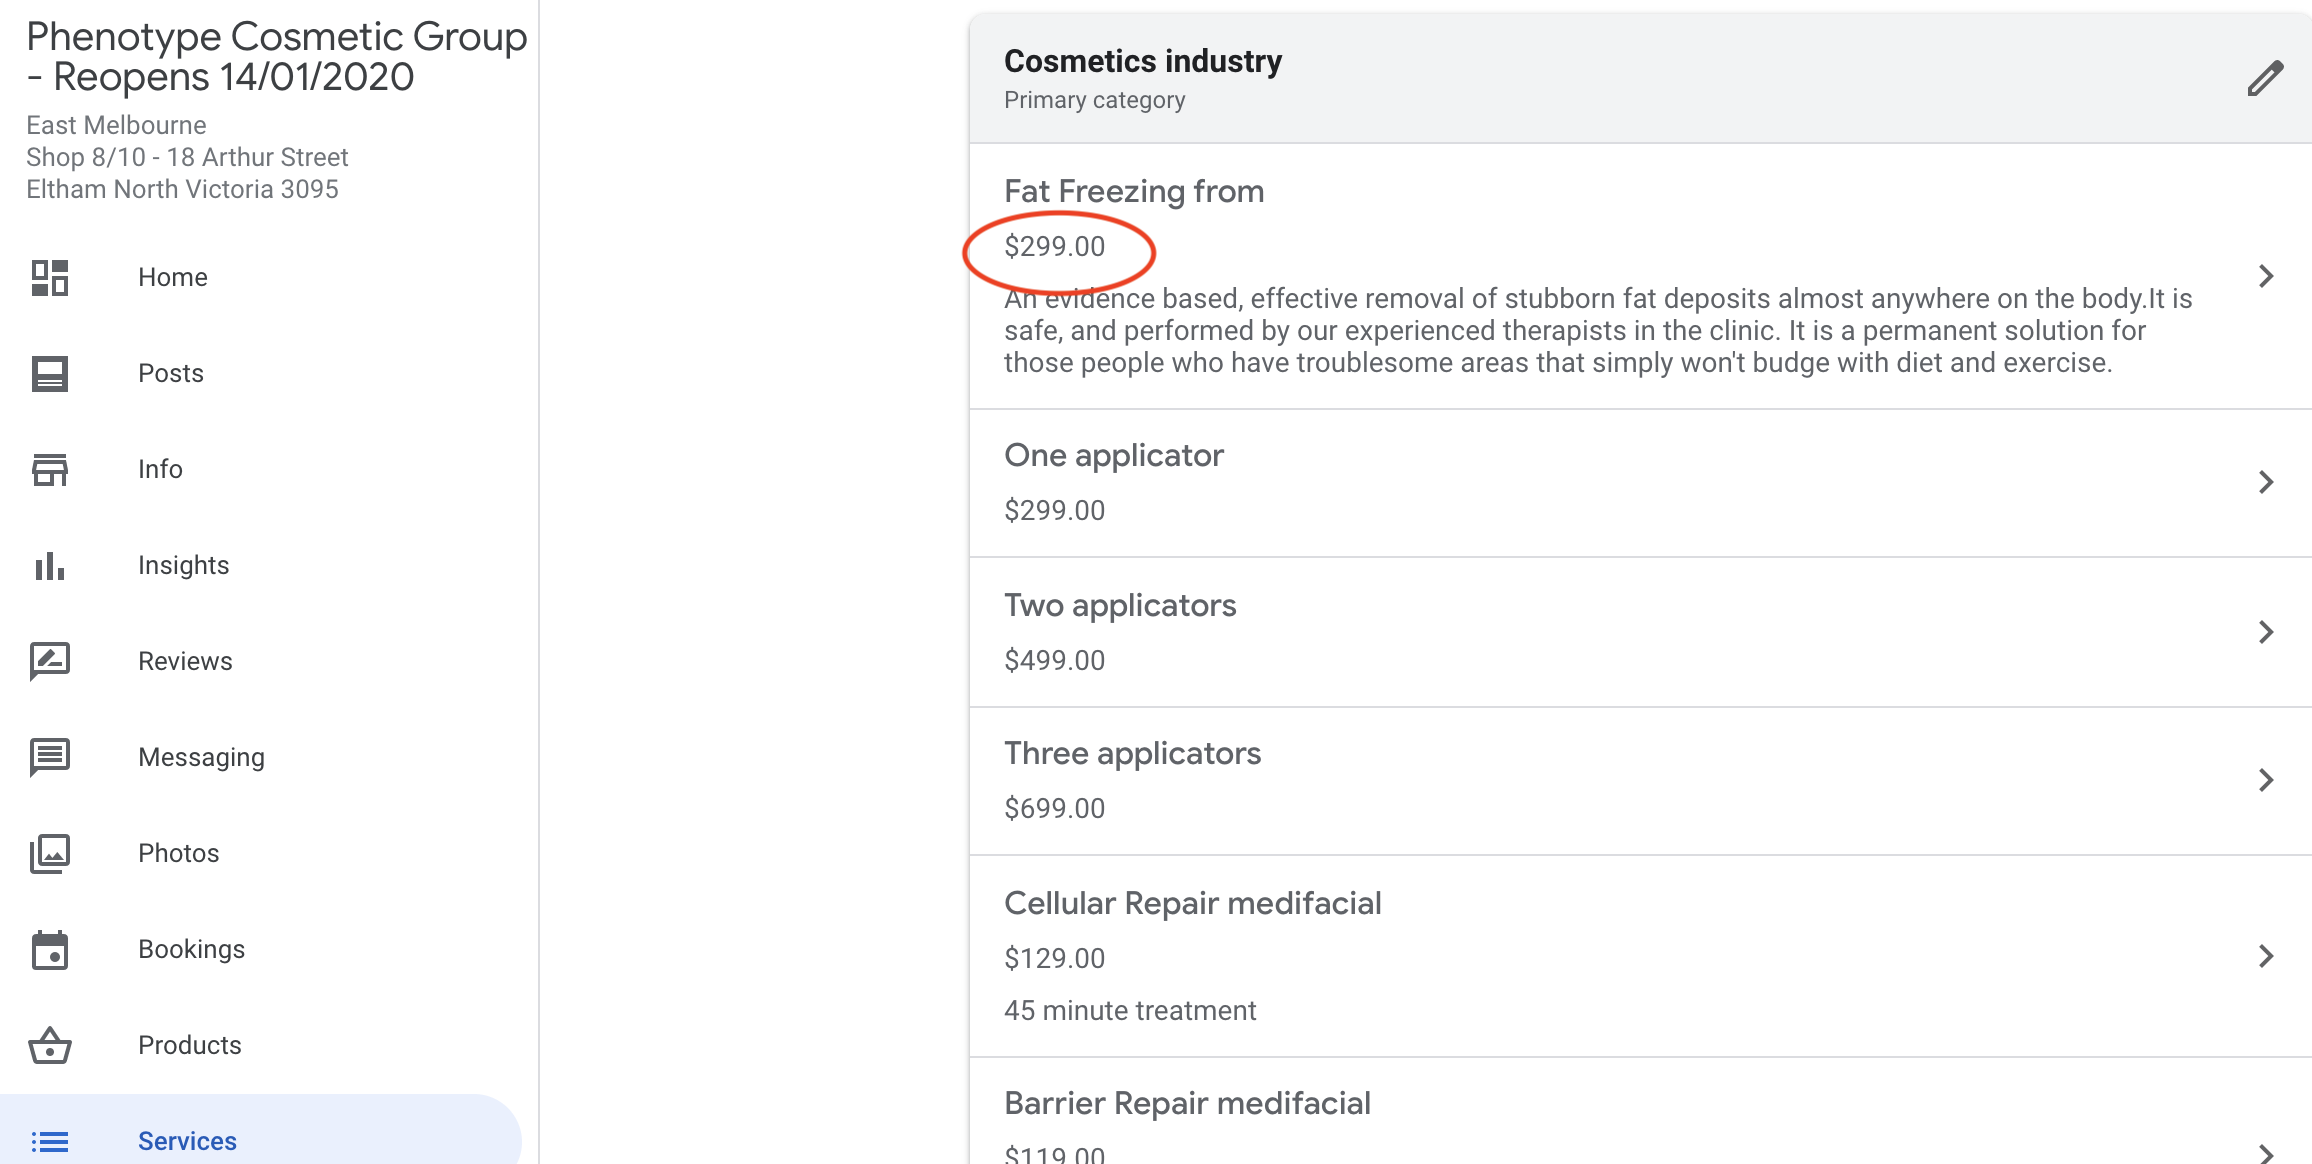Expand the Fat Freezing from service

pyautogui.click(x=2265, y=276)
